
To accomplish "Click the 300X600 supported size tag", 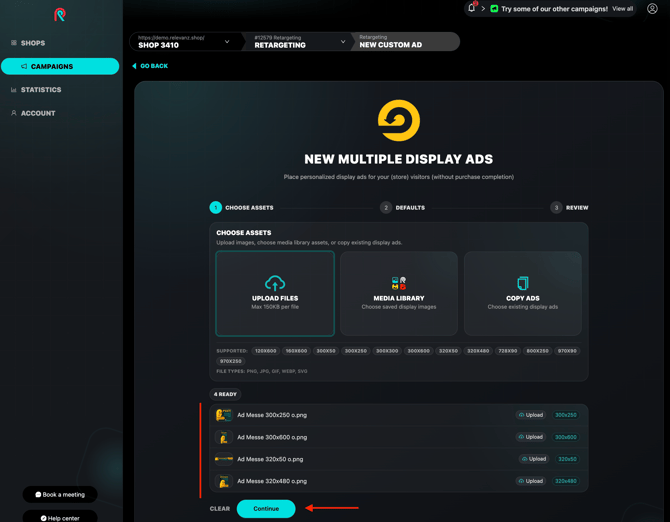I will coord(418,351).
